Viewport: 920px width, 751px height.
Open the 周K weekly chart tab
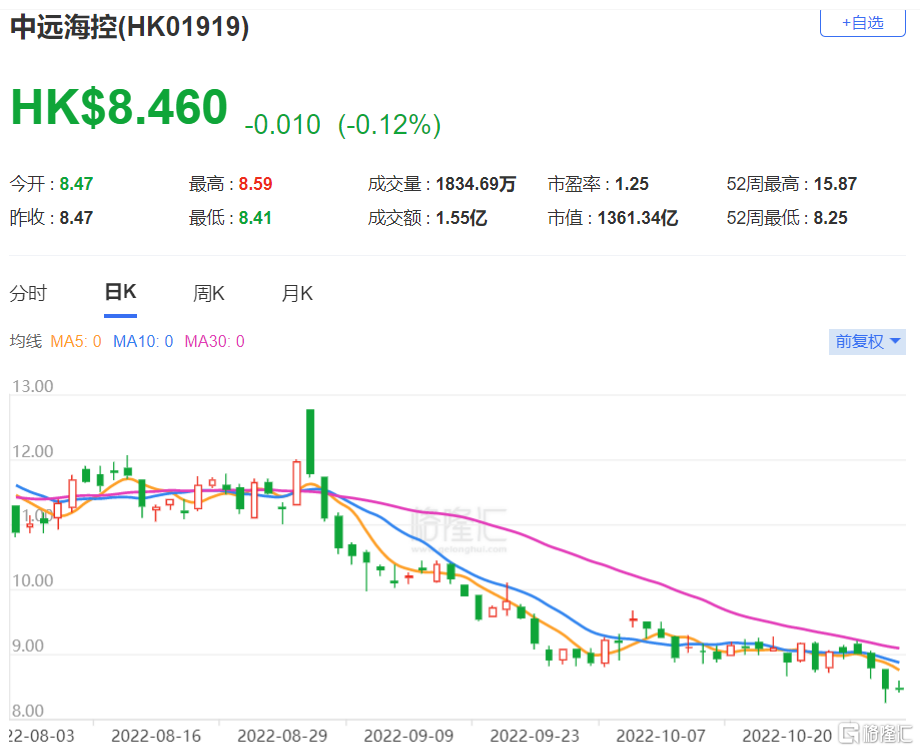209,293
